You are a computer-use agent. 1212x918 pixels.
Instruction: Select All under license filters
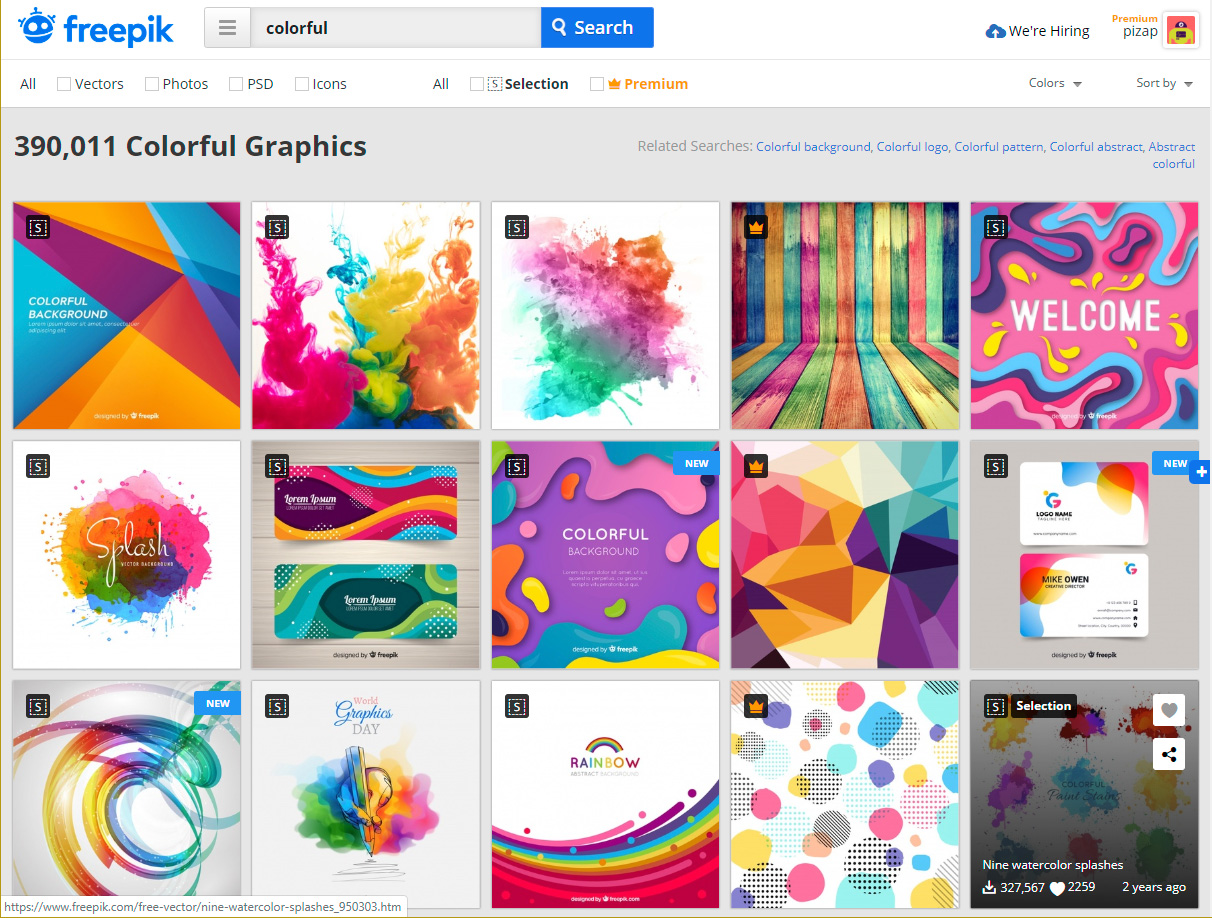pos(441,84)
